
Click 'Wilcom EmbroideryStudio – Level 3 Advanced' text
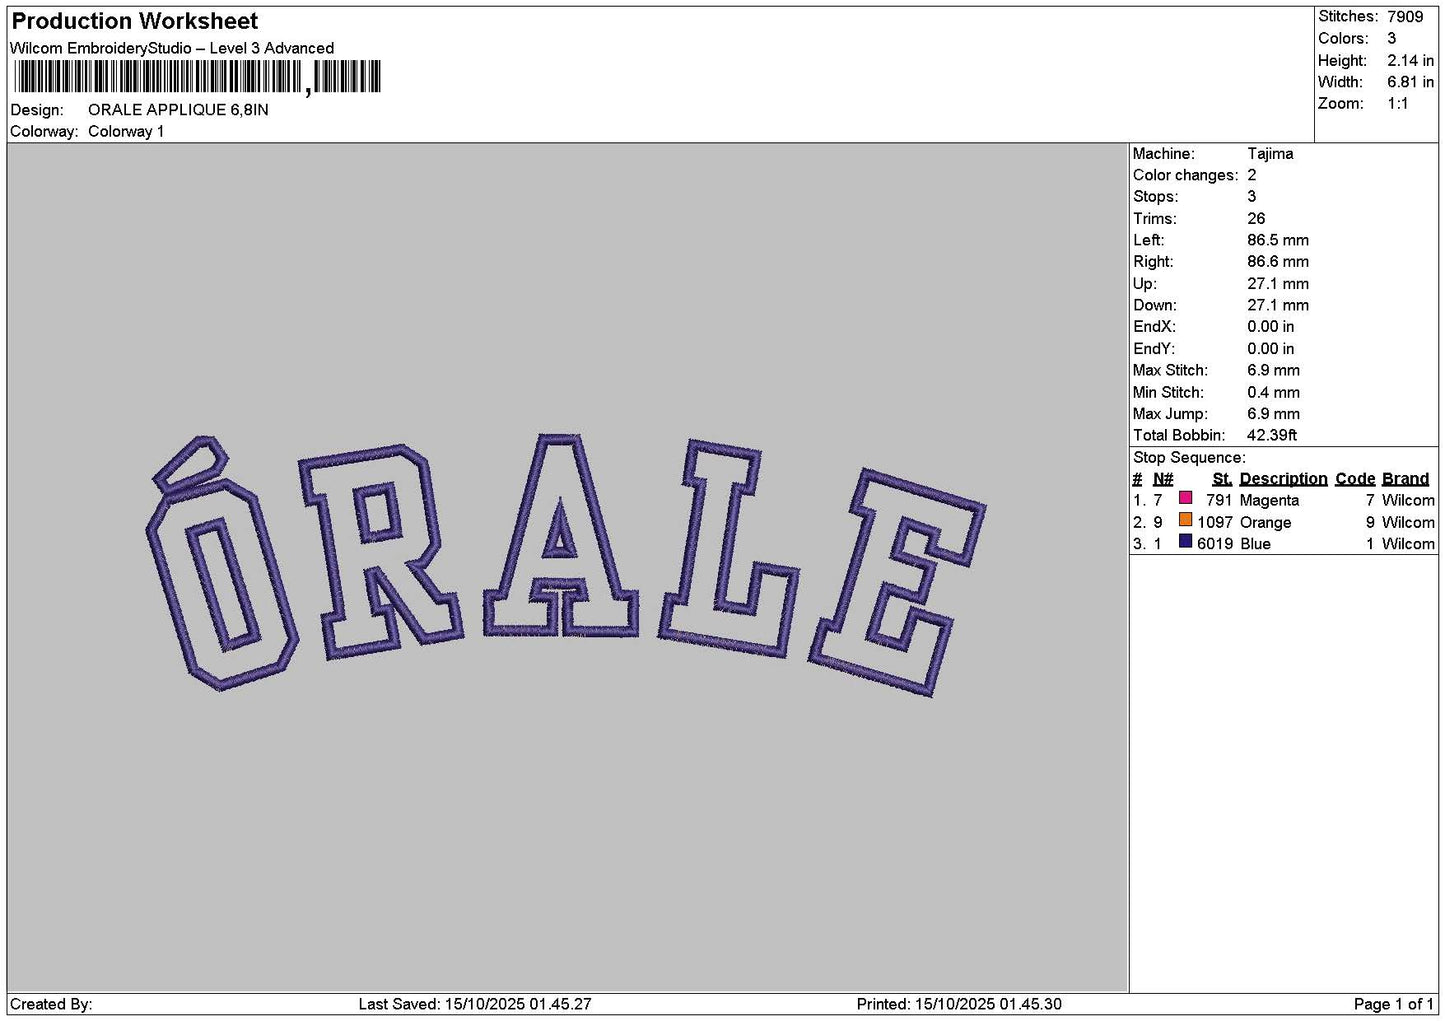pyautogui.click(x=172, y=48)
